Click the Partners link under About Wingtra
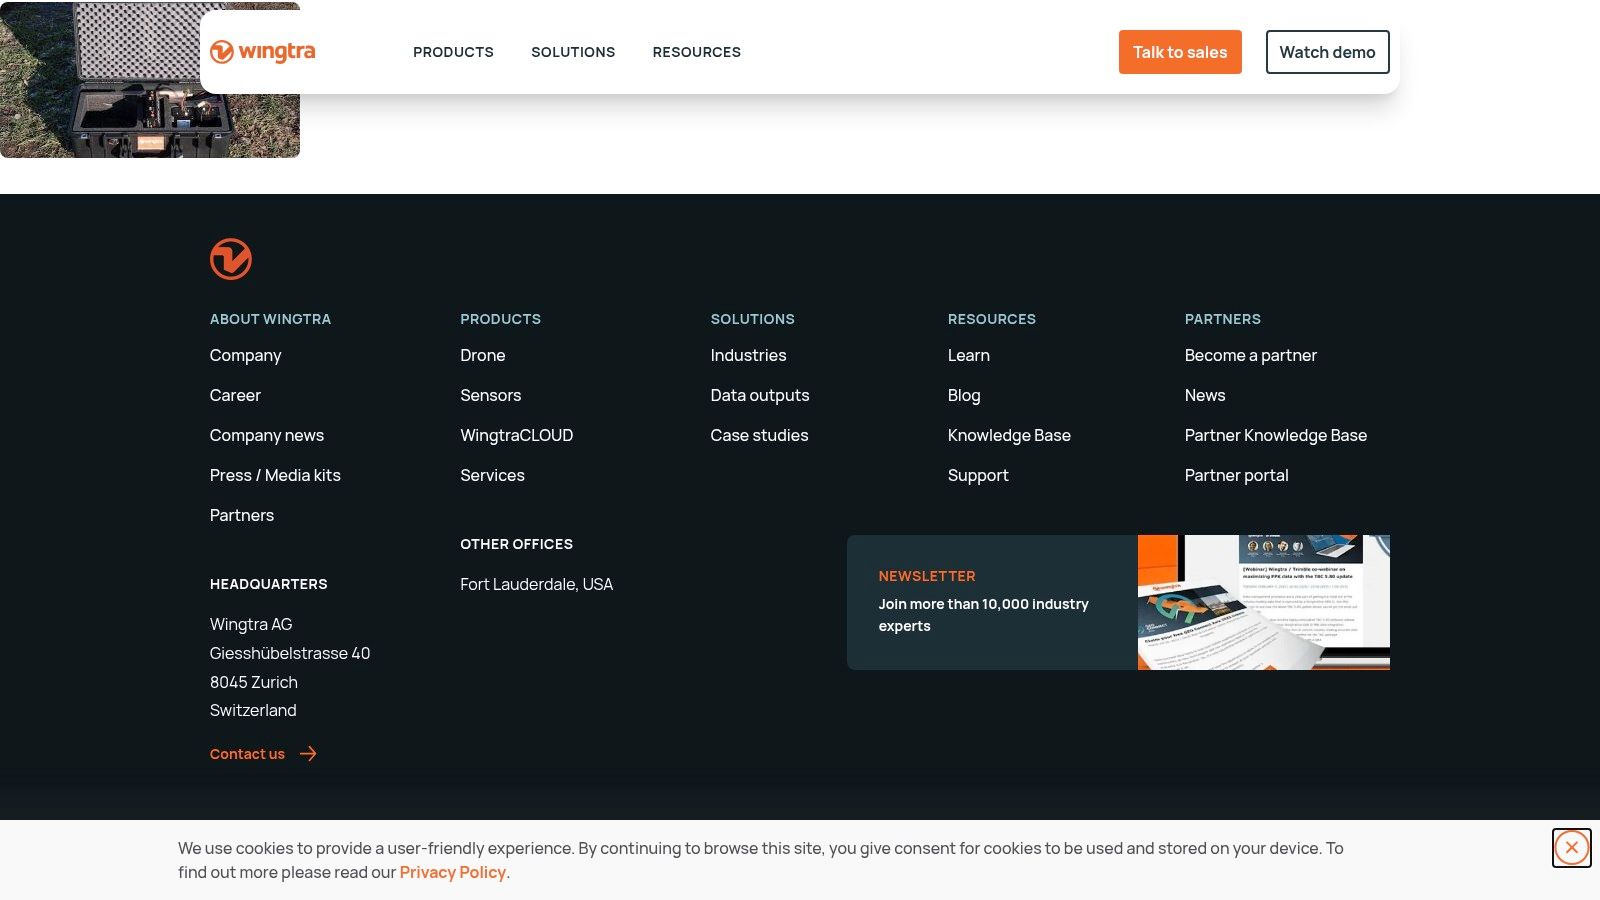Image resolution: width=1600 pixels, height=900 pixels. coord(242,515)
